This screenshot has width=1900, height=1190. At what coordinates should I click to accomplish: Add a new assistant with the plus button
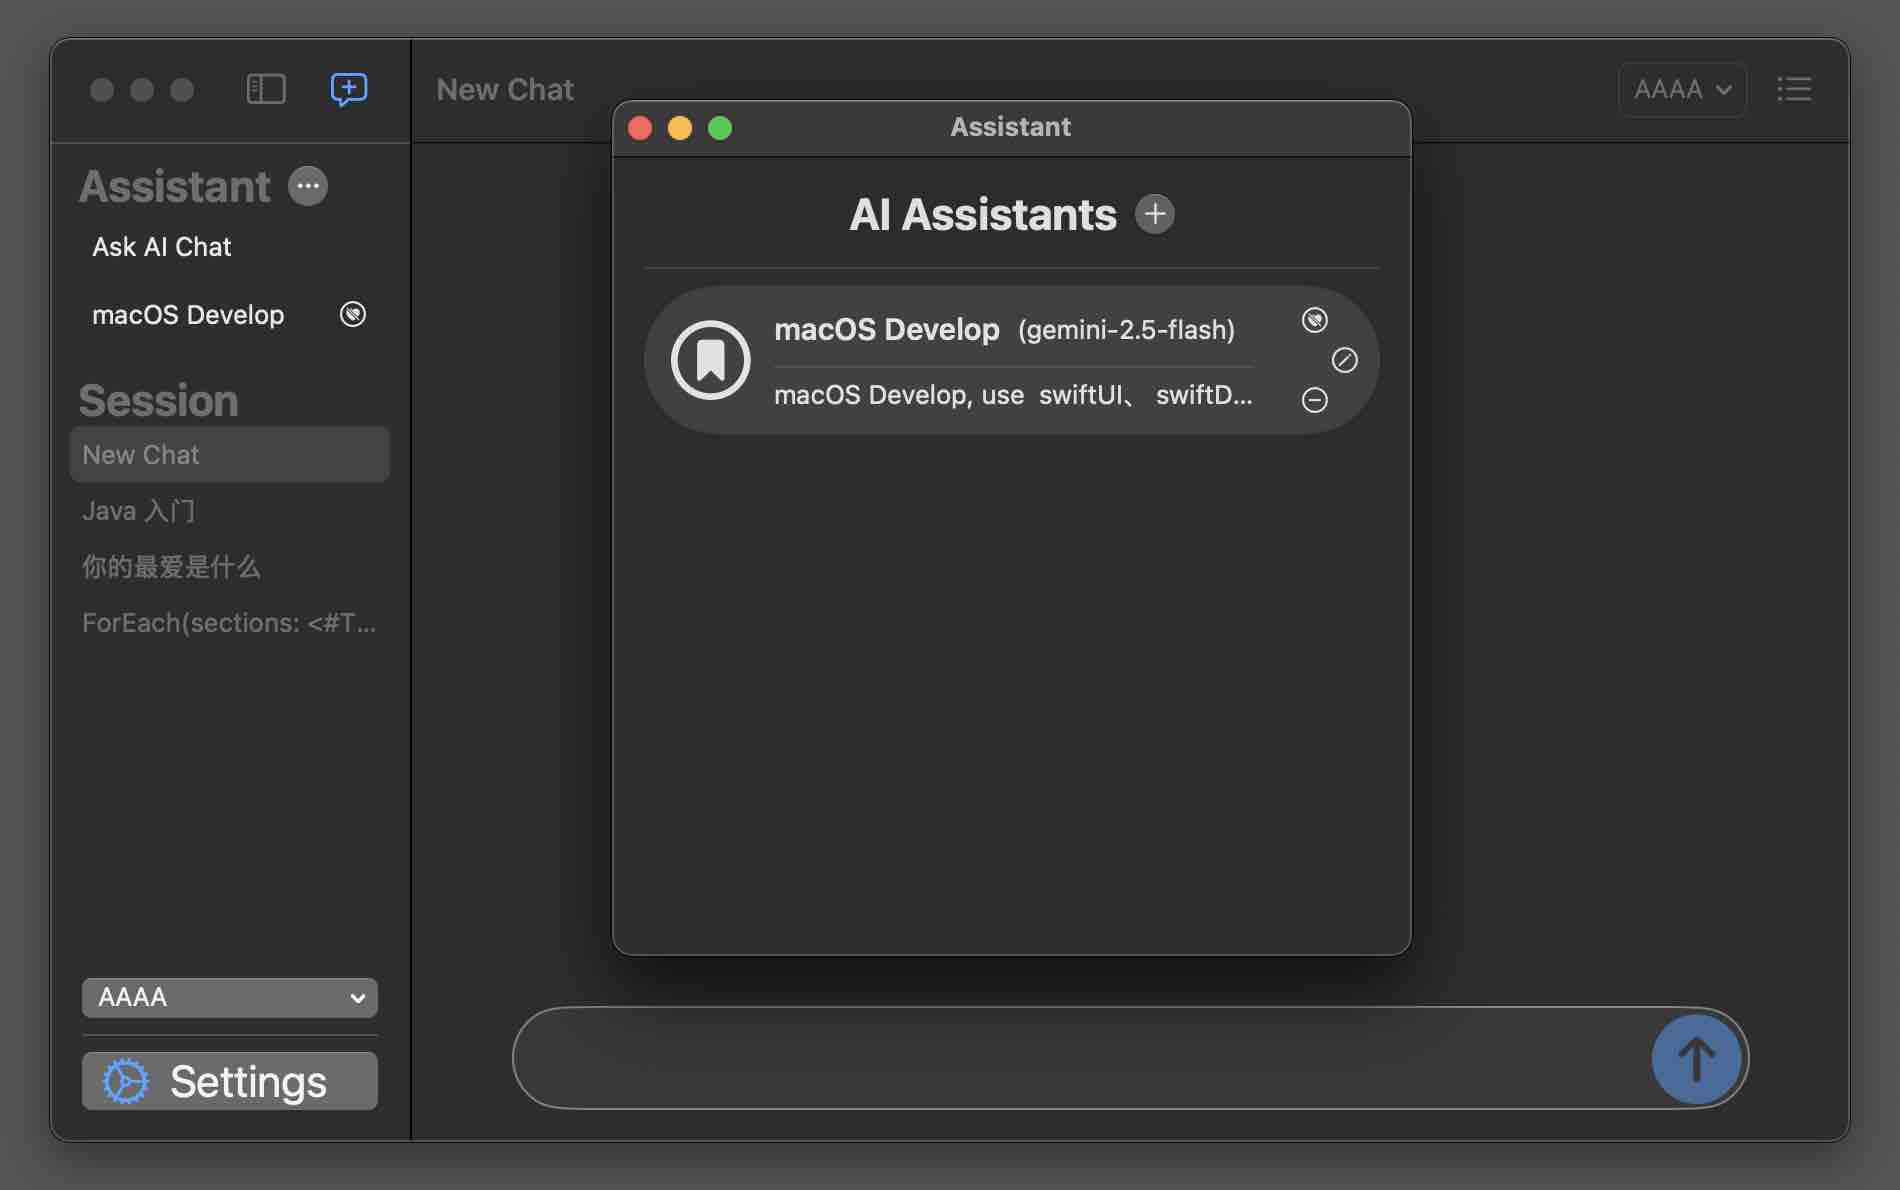[x=1155, y=213]
